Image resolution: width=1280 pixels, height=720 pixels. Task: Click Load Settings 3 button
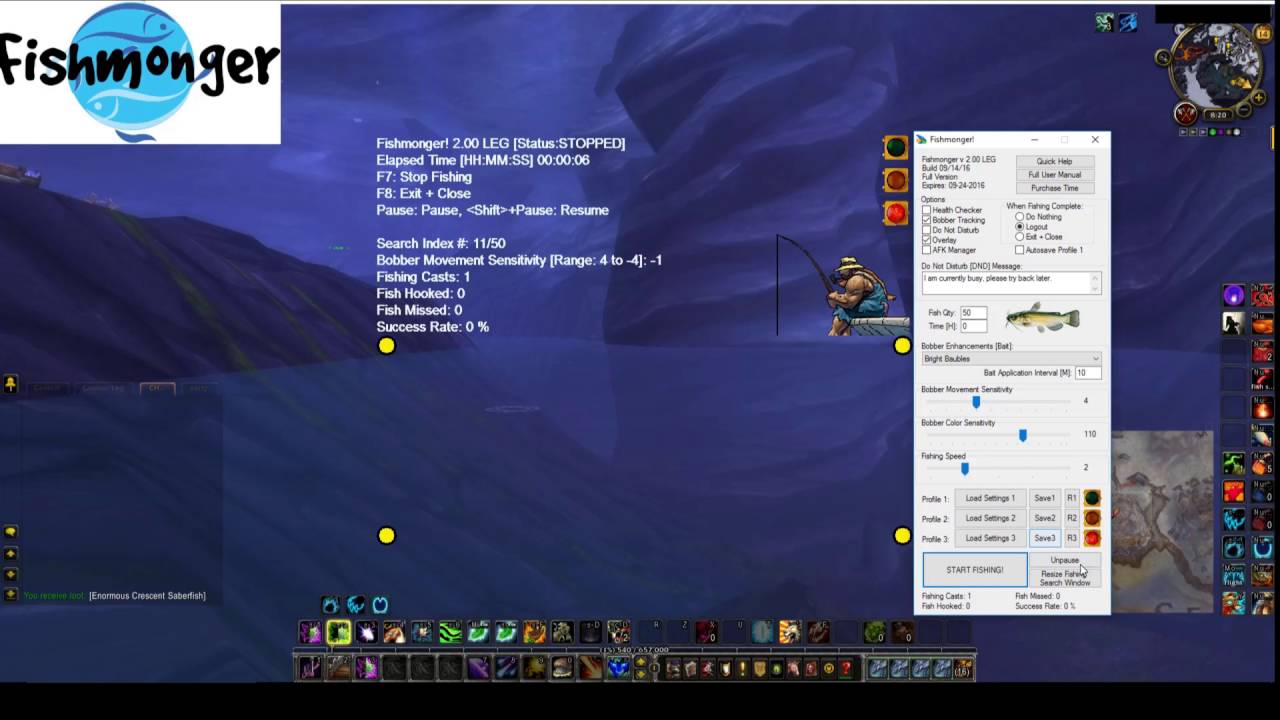[990, 538]
